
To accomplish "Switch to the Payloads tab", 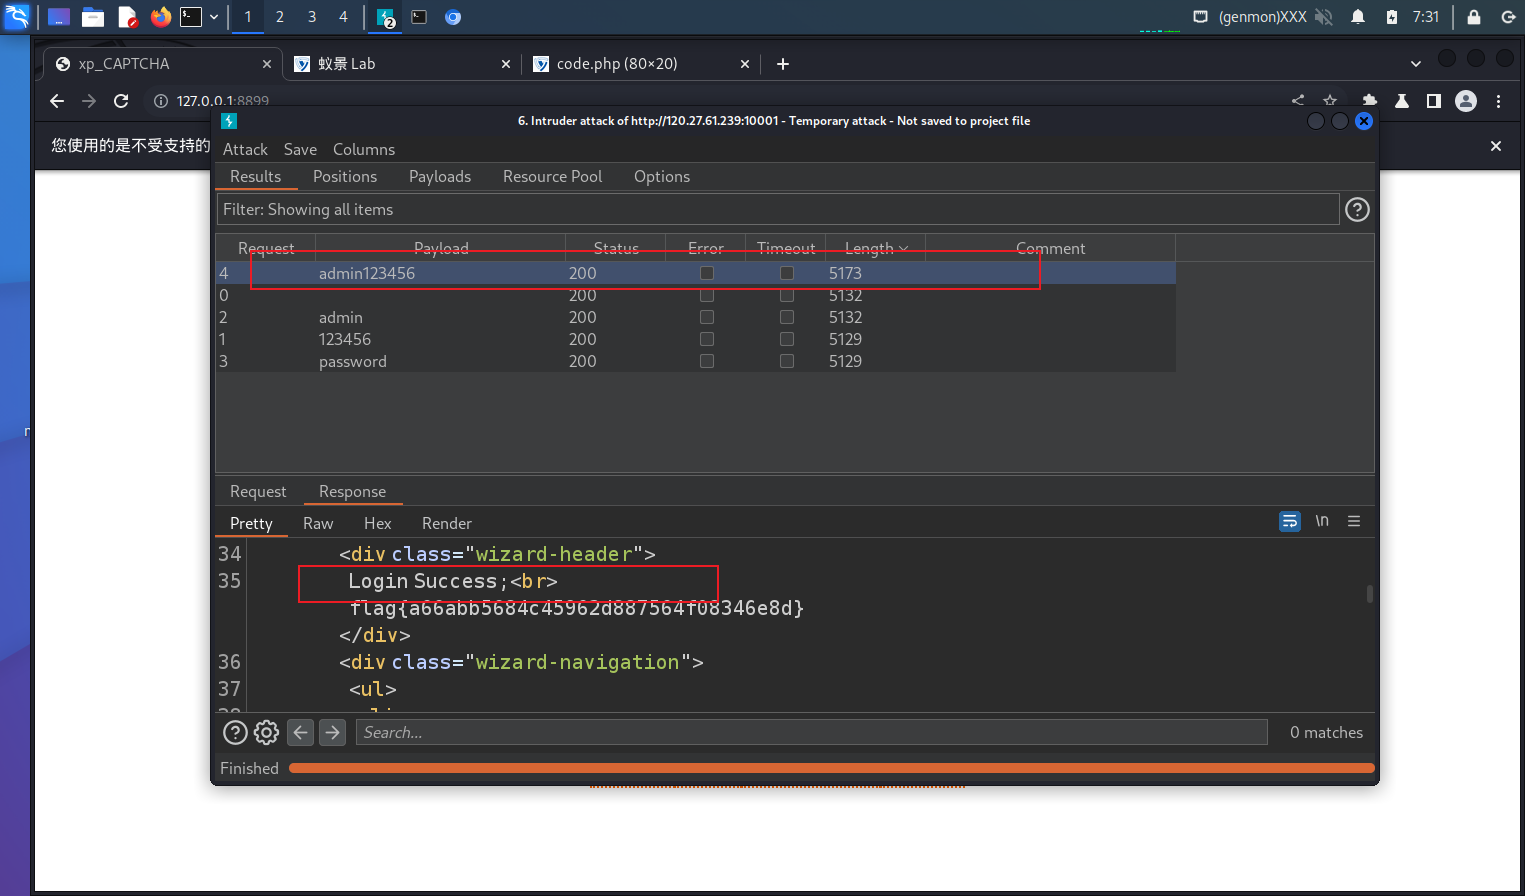I will tap(440, 176).
